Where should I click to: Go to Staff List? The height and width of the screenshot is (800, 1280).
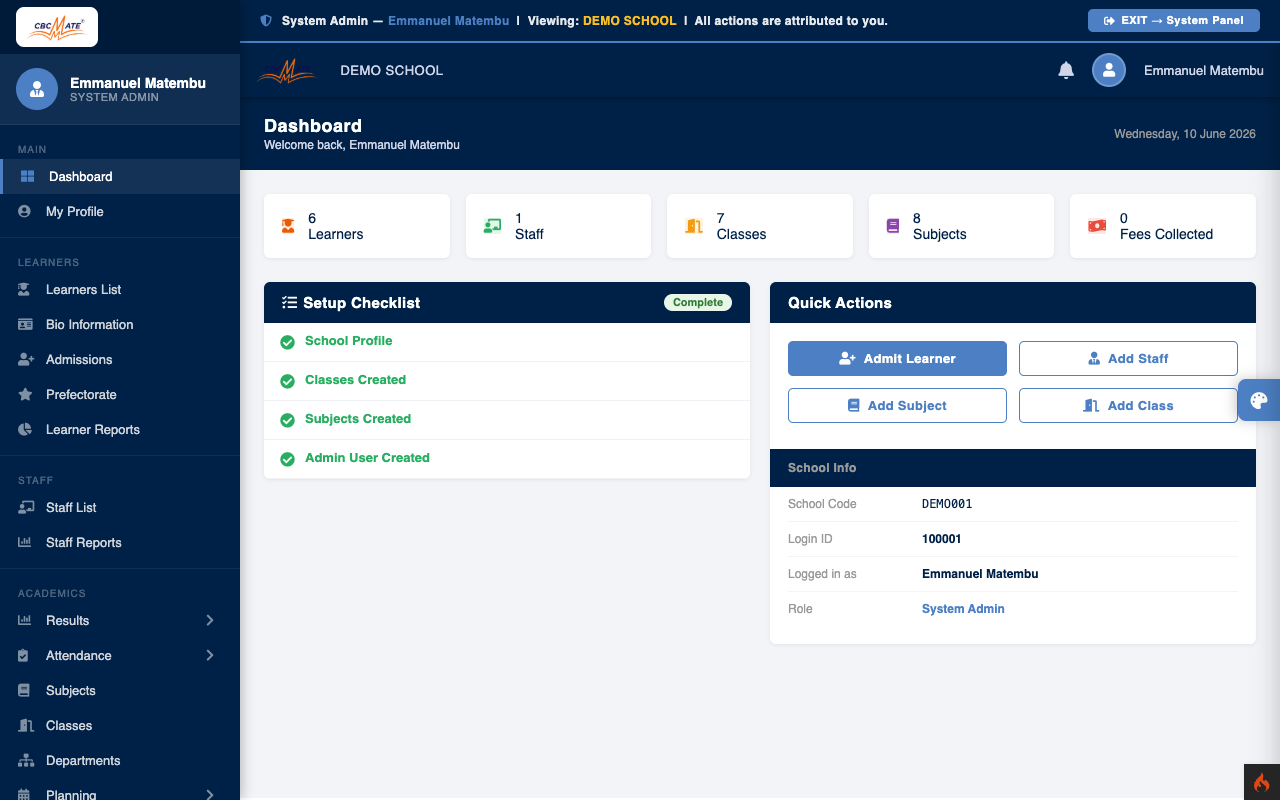point(120,507)
